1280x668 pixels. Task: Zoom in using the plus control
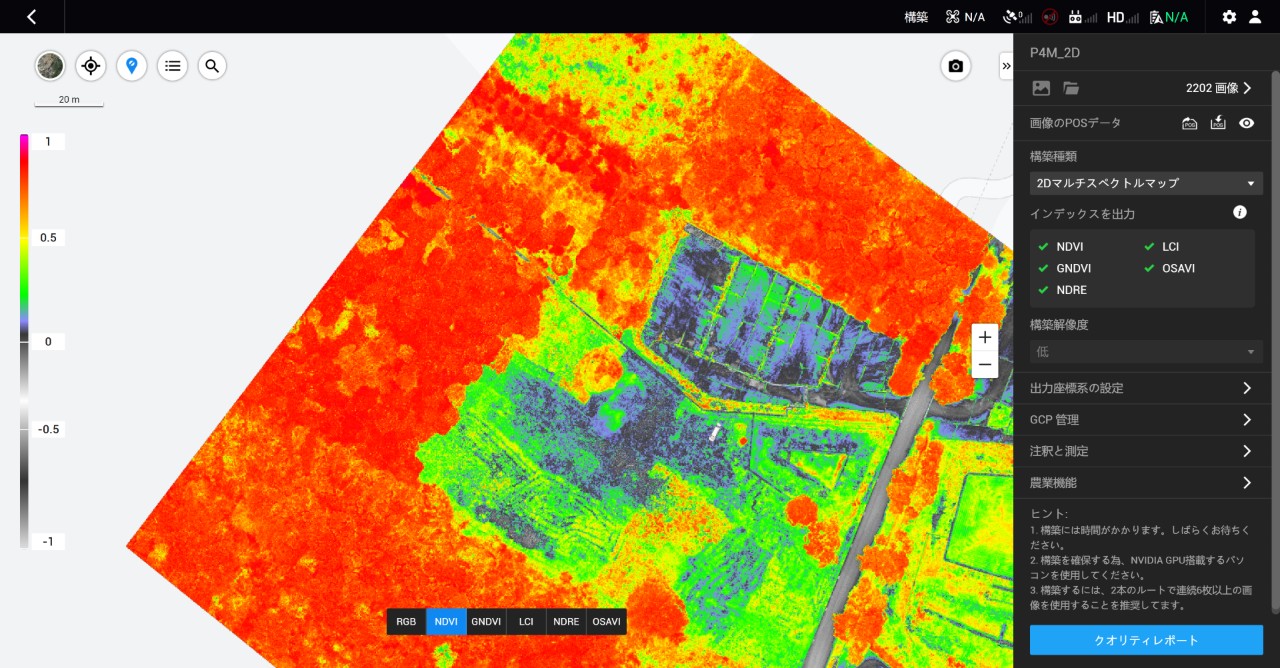coord(984,337)
